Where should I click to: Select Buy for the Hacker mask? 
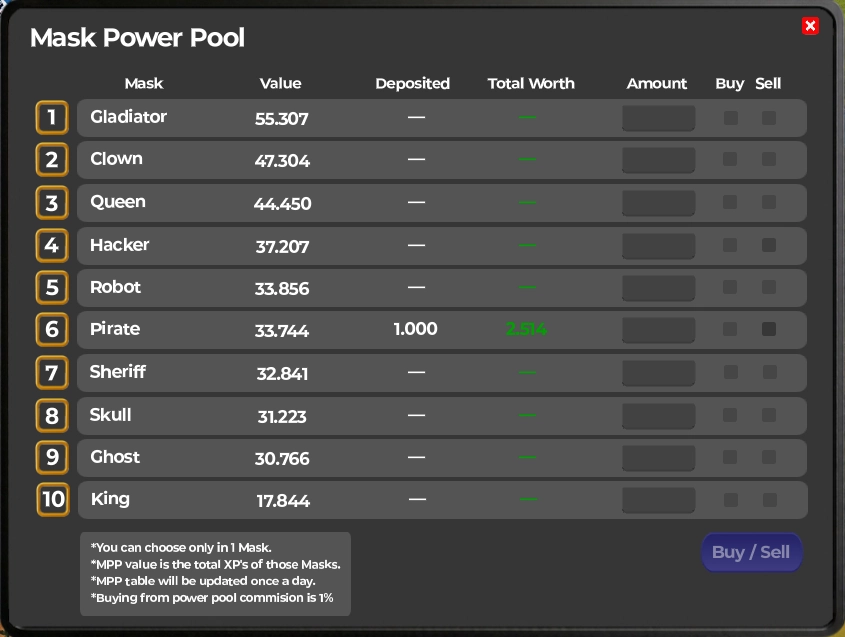[730, 245]
